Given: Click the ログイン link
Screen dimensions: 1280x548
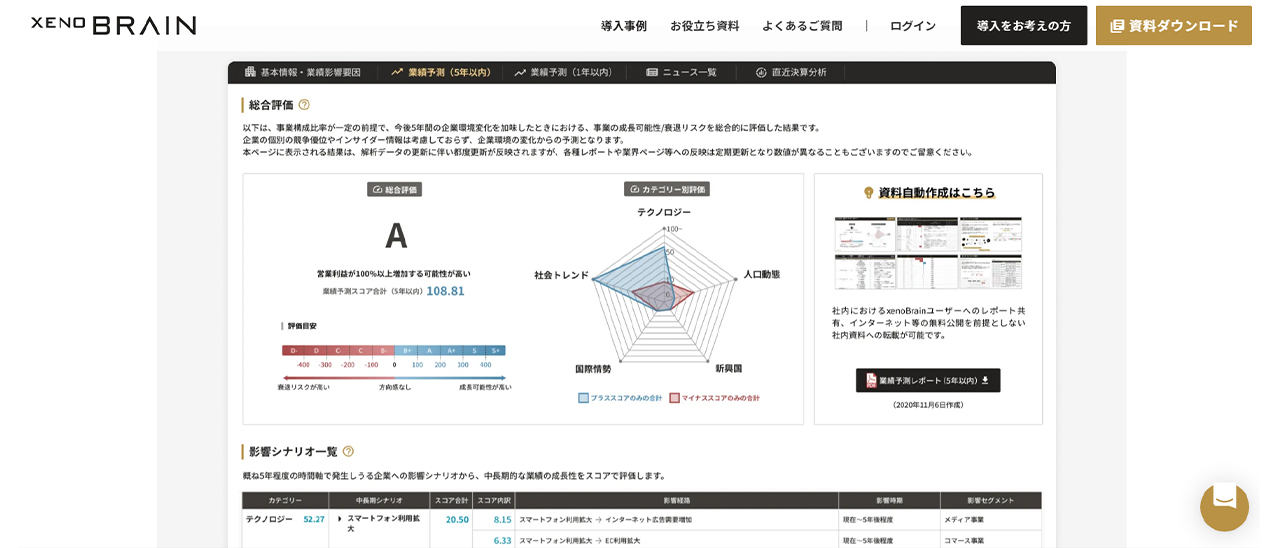Looking at the screenshot, I should (912, 26).
